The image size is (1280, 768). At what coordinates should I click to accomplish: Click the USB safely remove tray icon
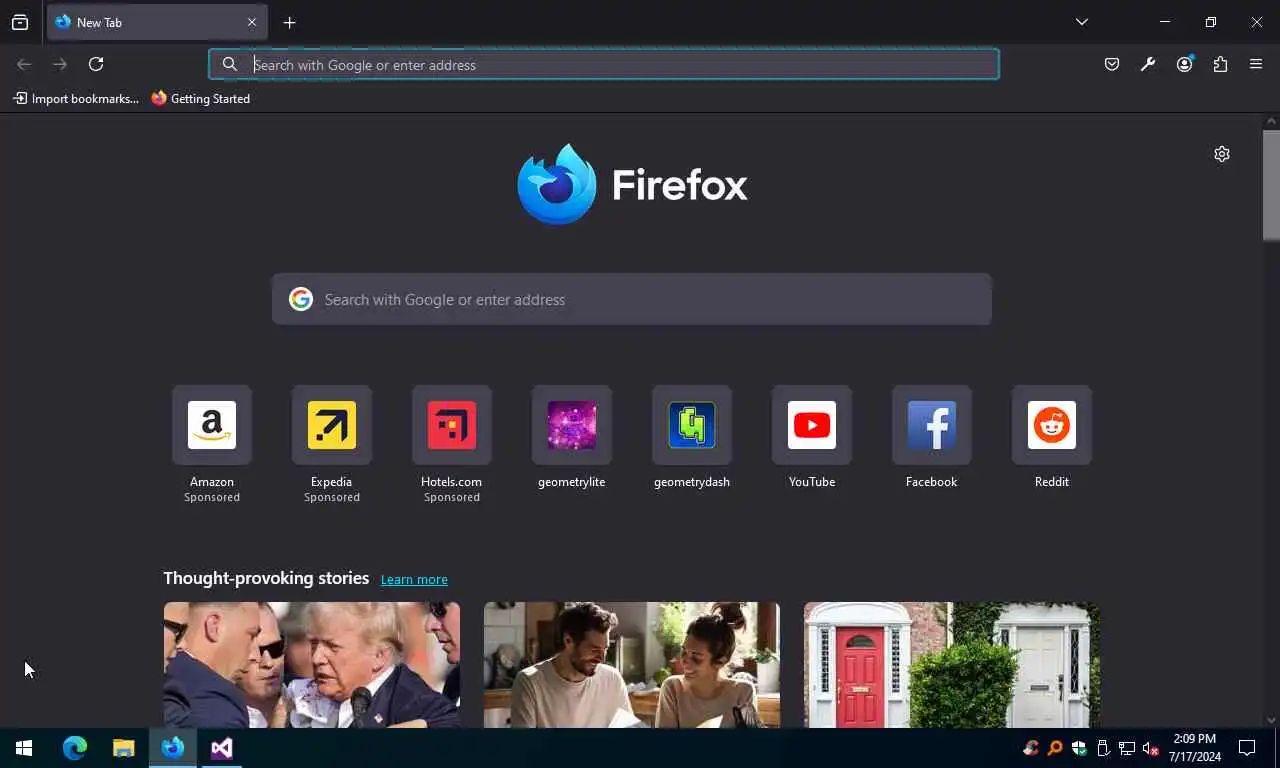click(1103, 748)
